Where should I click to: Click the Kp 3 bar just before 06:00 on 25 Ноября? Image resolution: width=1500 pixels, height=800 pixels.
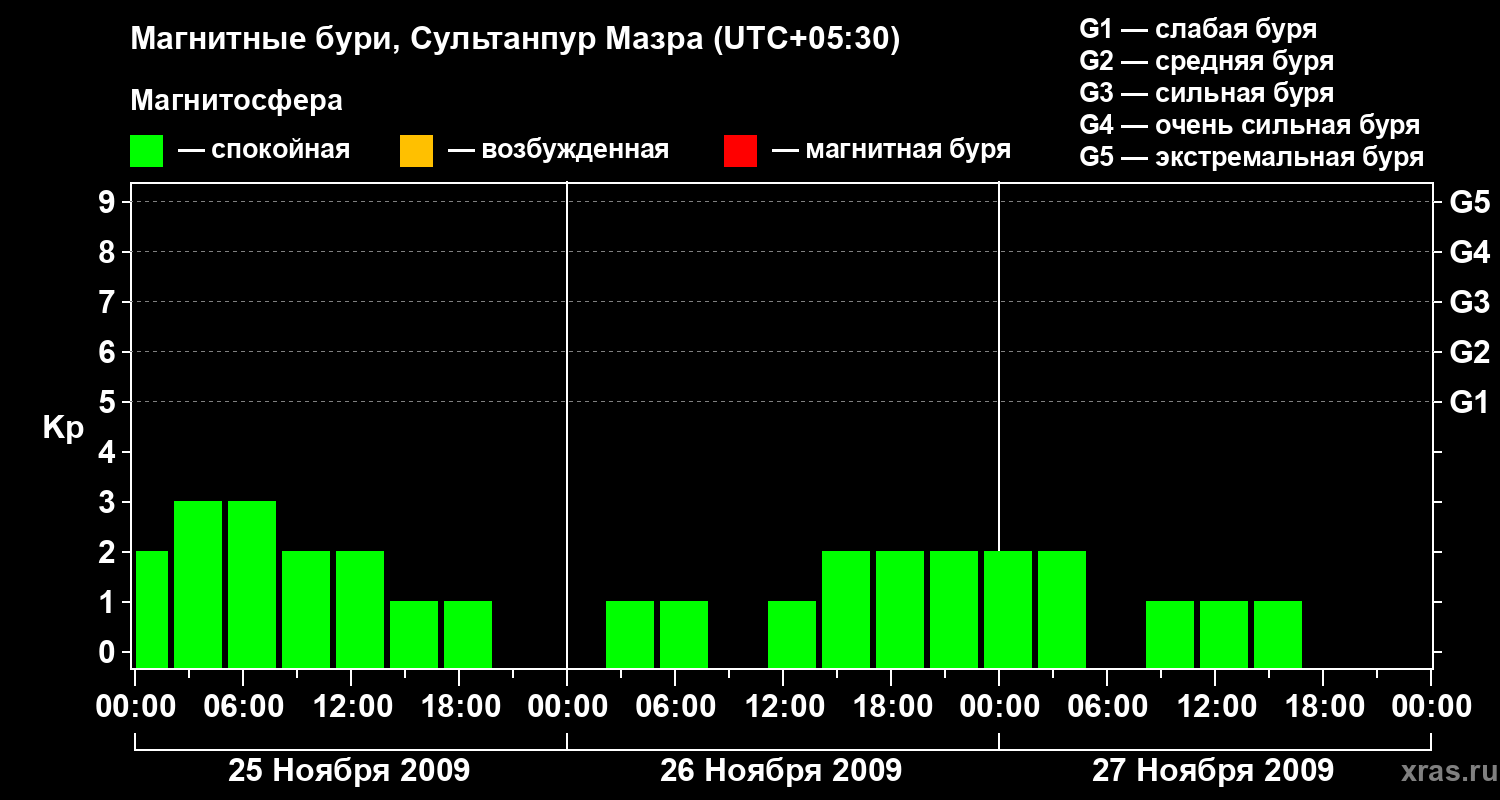click(x=198, y=584)
